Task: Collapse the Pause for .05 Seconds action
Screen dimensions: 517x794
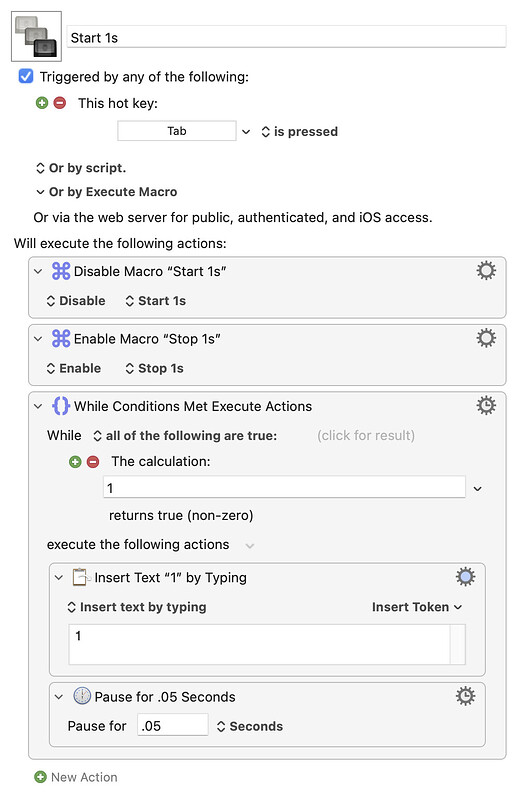Action: pos(59,697)
